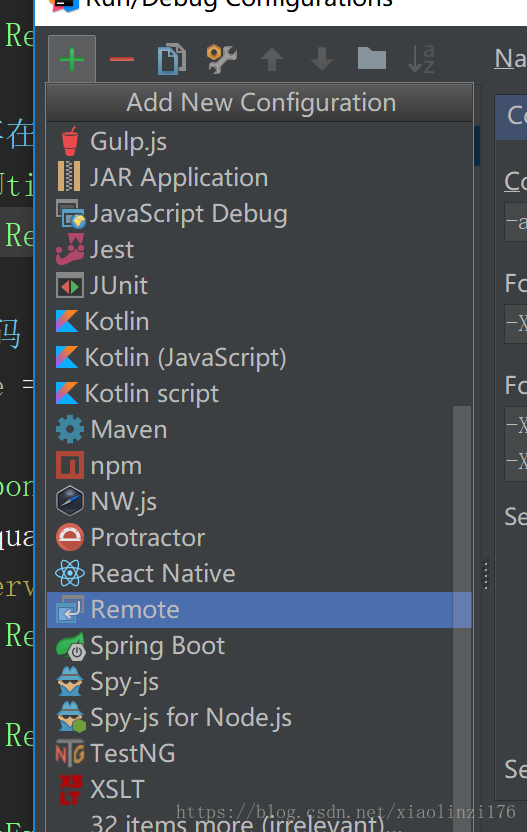Click the Gulp.js red cup icon
Viewport: 527px width, 832px height.
click(x=70, y=142)
